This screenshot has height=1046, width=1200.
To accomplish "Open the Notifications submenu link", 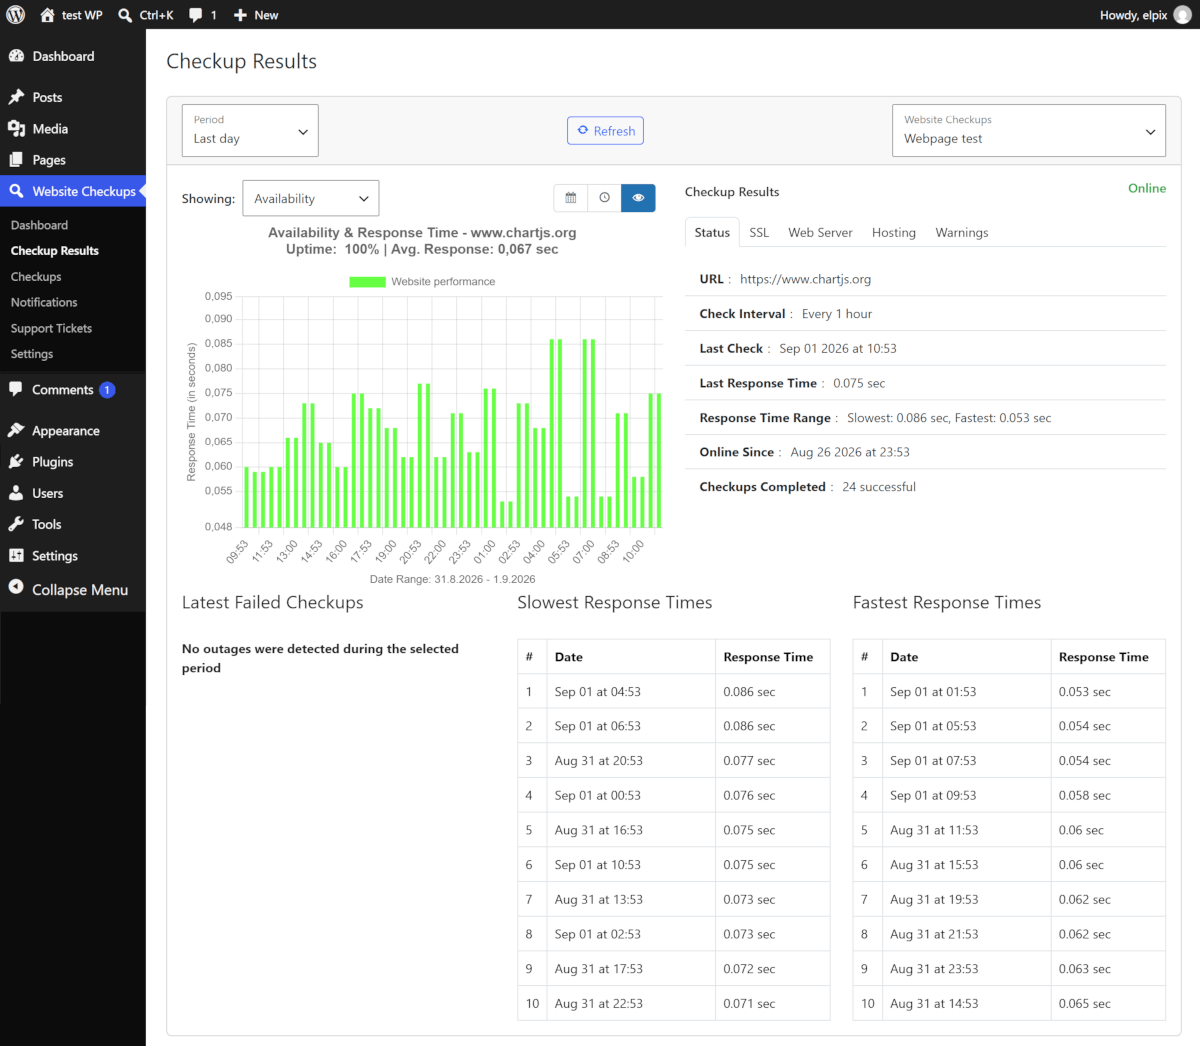I will click(44, 303).
